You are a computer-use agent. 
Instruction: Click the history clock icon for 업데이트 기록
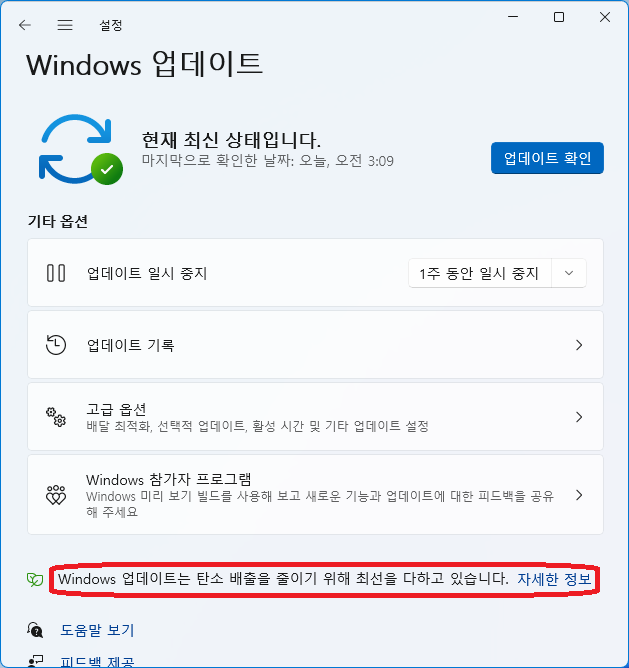[x=56, y=345]
